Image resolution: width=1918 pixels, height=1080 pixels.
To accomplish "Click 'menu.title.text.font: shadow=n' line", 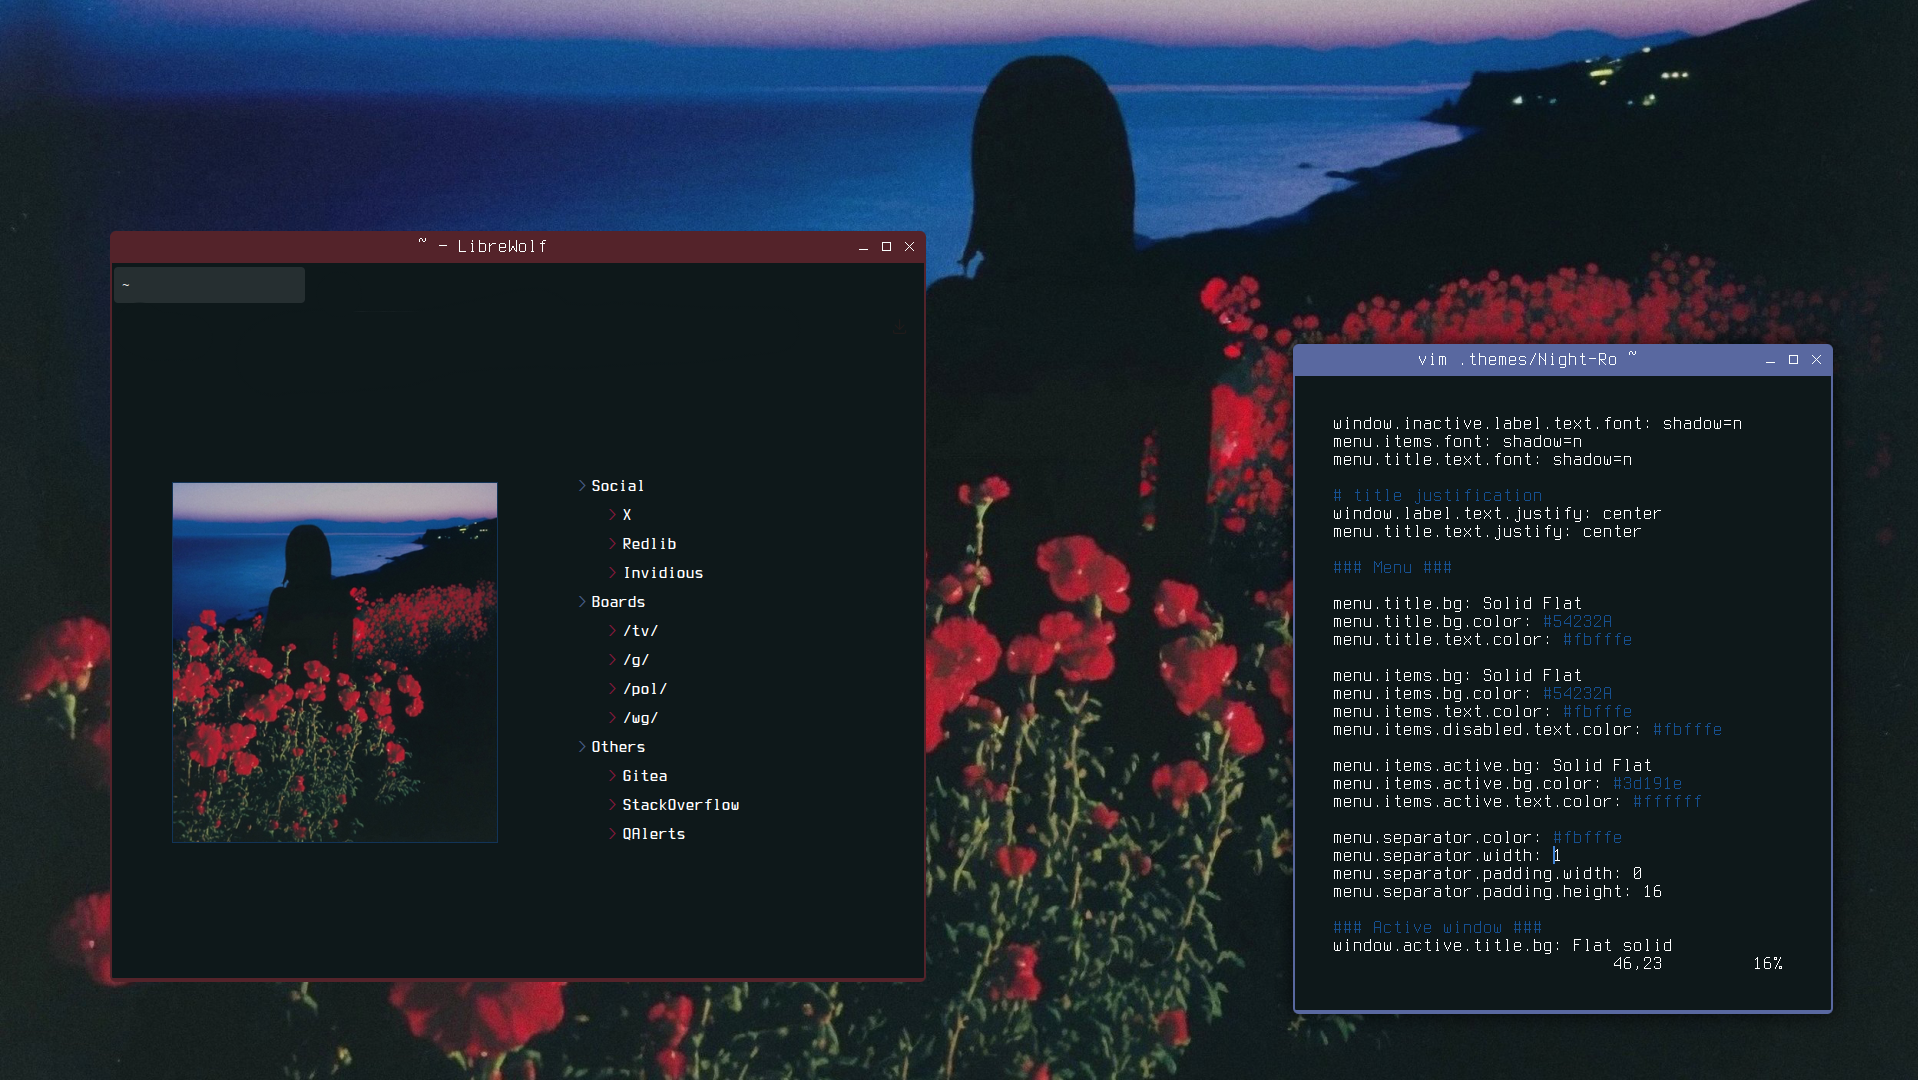I will point(1482,460).
